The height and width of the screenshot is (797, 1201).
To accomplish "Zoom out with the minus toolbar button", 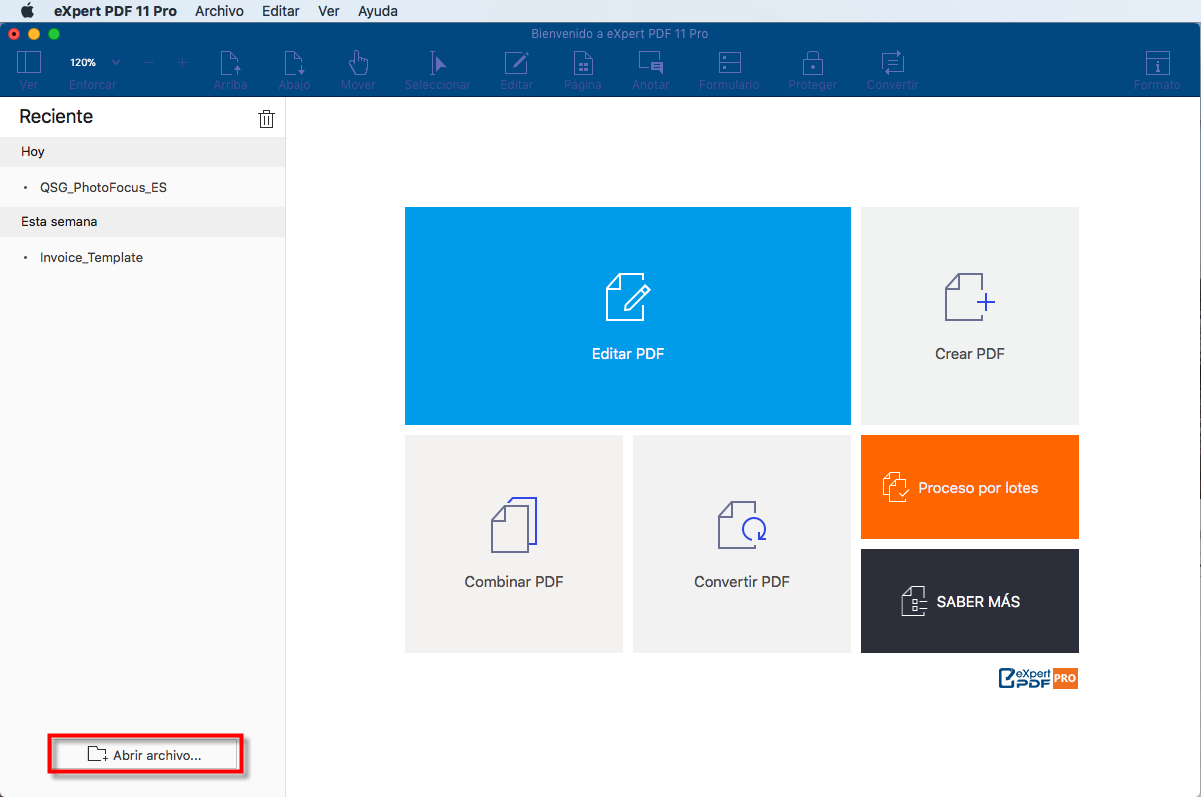I will pos(149,63).
